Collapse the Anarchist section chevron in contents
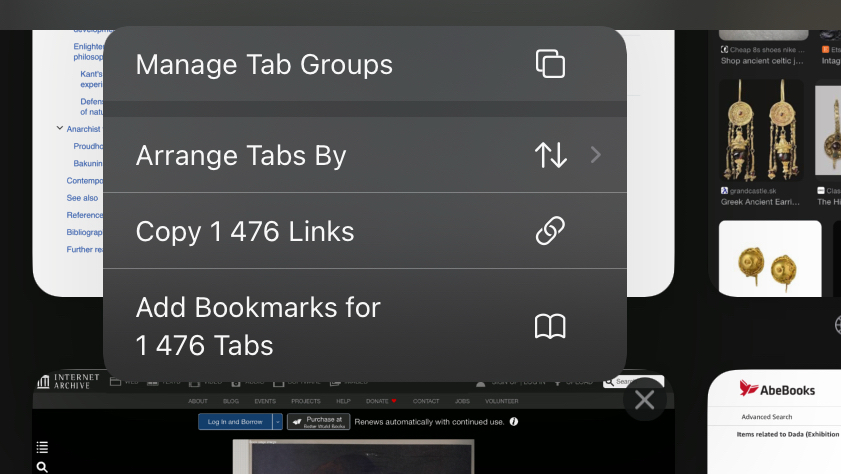This screenshot has width=841, height=474. coord(60,129)
